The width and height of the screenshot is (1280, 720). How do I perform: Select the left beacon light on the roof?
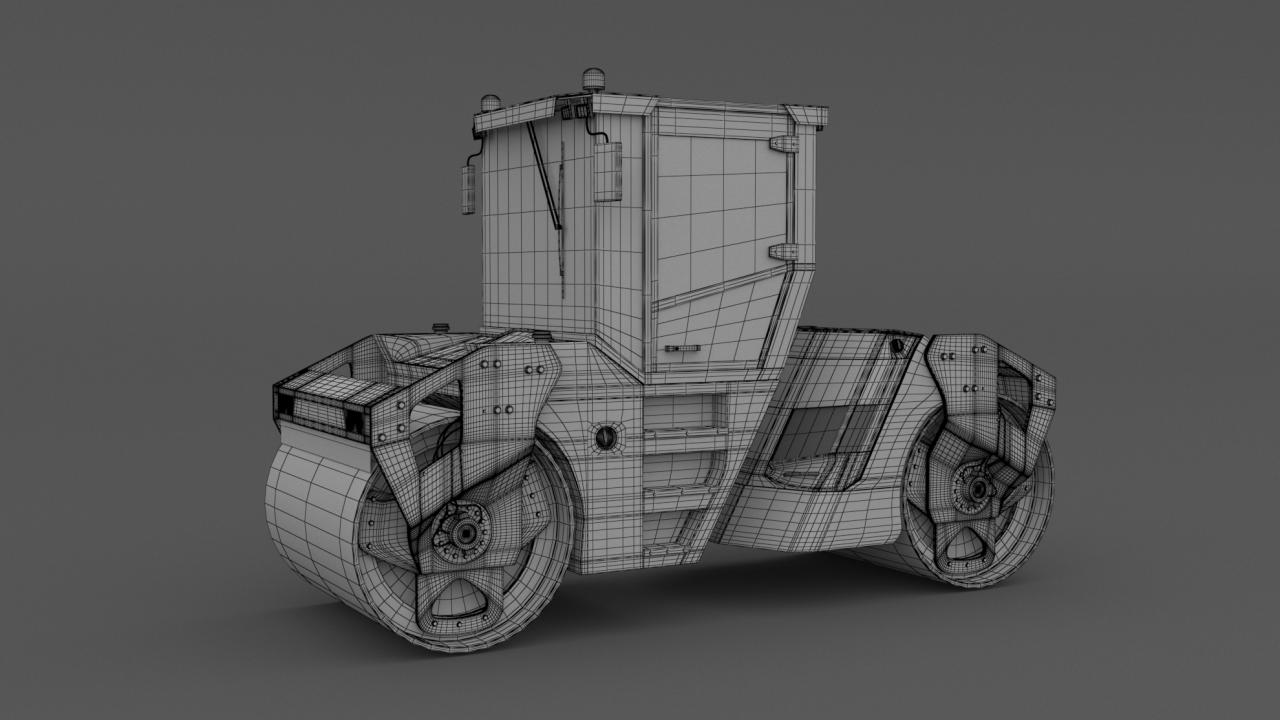(x=490, y=102)
